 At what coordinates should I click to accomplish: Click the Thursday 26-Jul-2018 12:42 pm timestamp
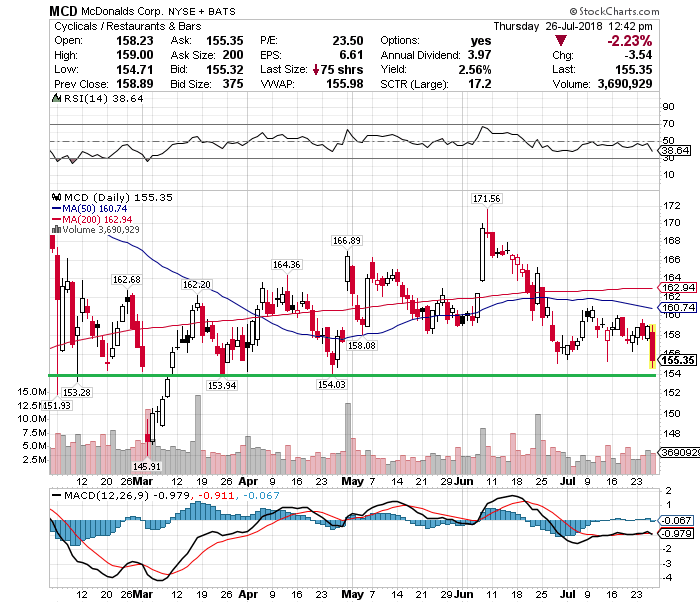point(573,26)
